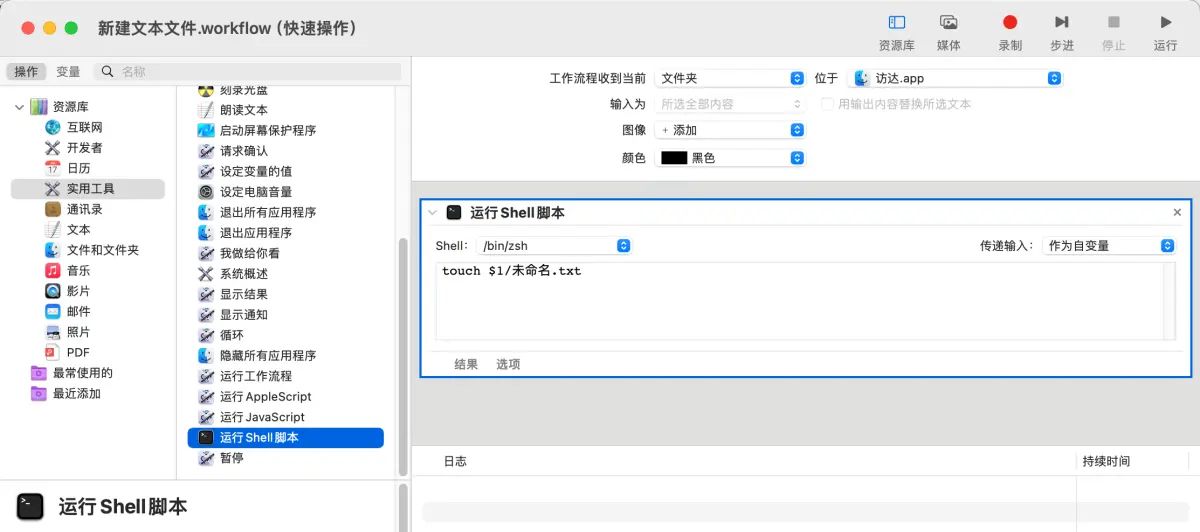The width and height of the screenshot is (1200, 532).
Task: Open the 选项 tab in Shell action
Action: [x=508, y=365]
